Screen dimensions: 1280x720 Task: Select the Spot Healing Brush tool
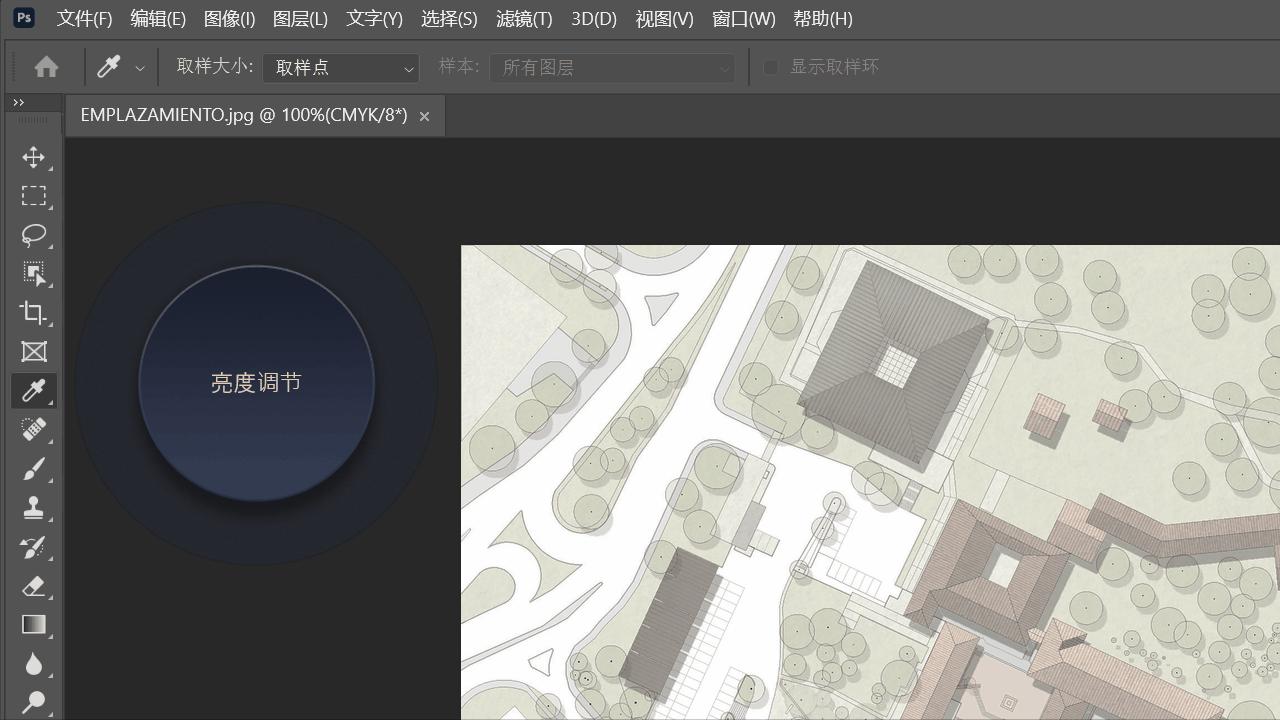(x=33, y=429)
